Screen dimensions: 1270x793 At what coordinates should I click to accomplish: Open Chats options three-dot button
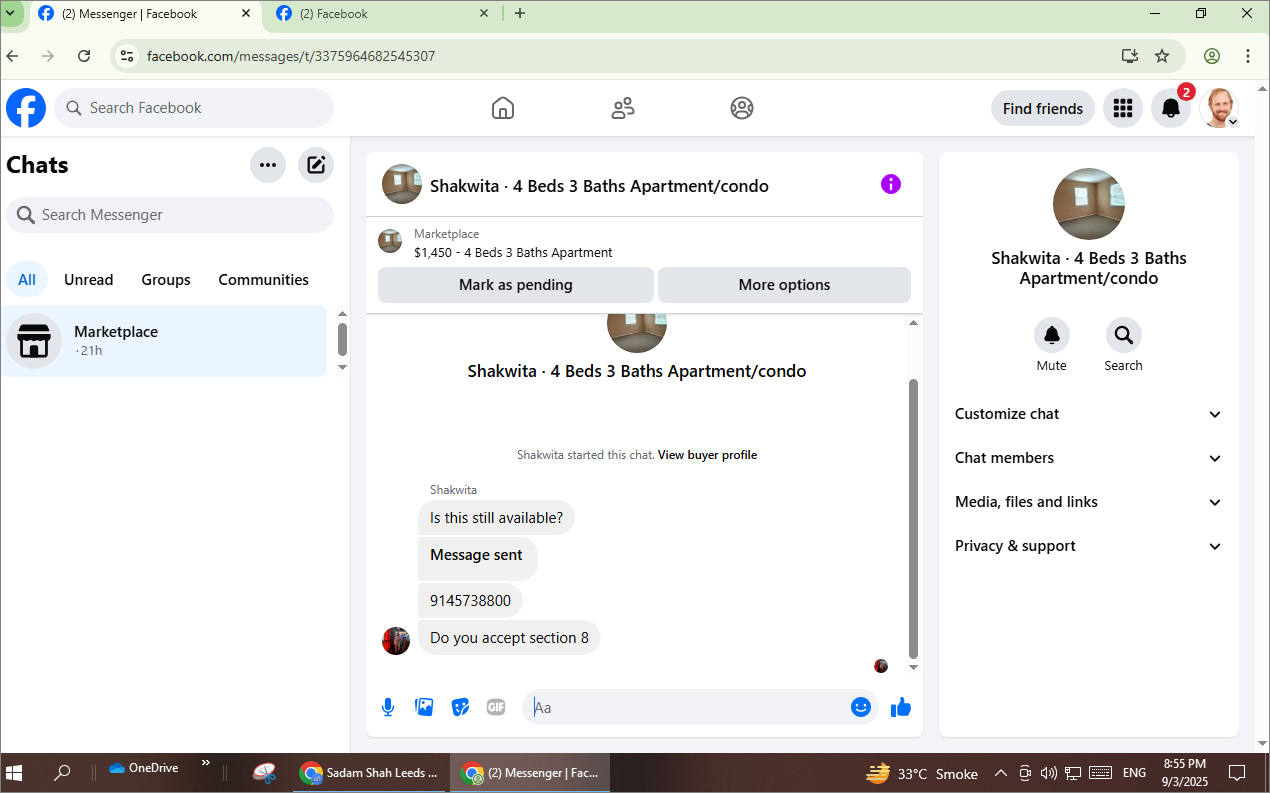tap(268, 165)
